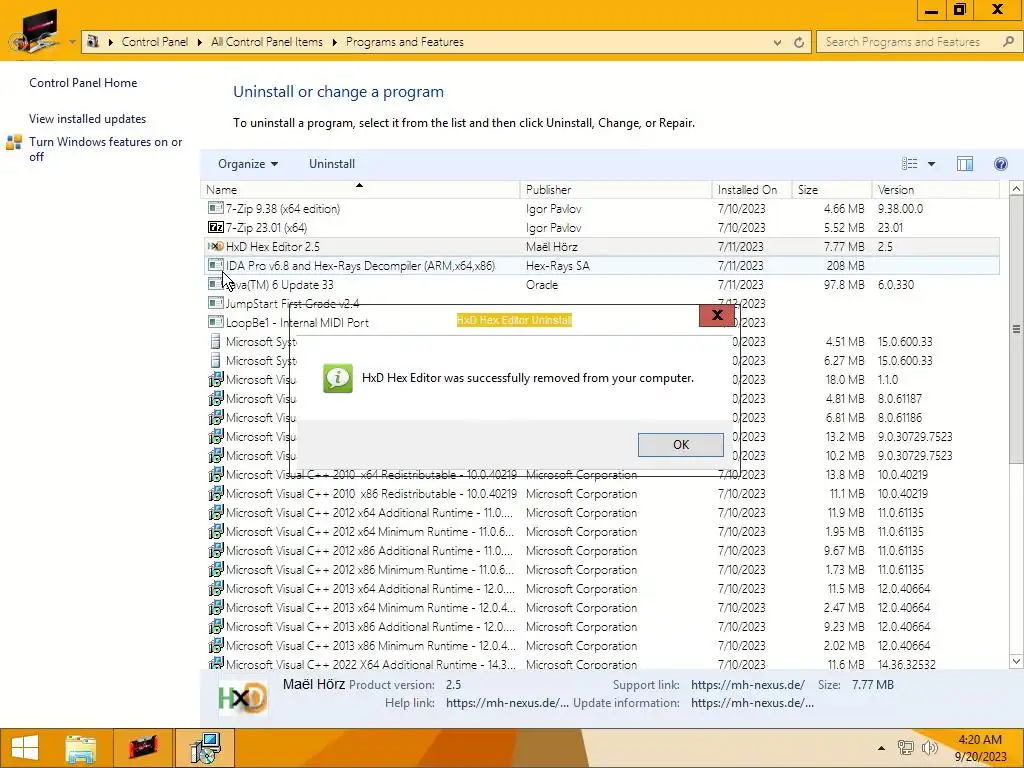Open View installed updates link
This screenshot has height=768, width=1024.
click(x=88, y=119)
